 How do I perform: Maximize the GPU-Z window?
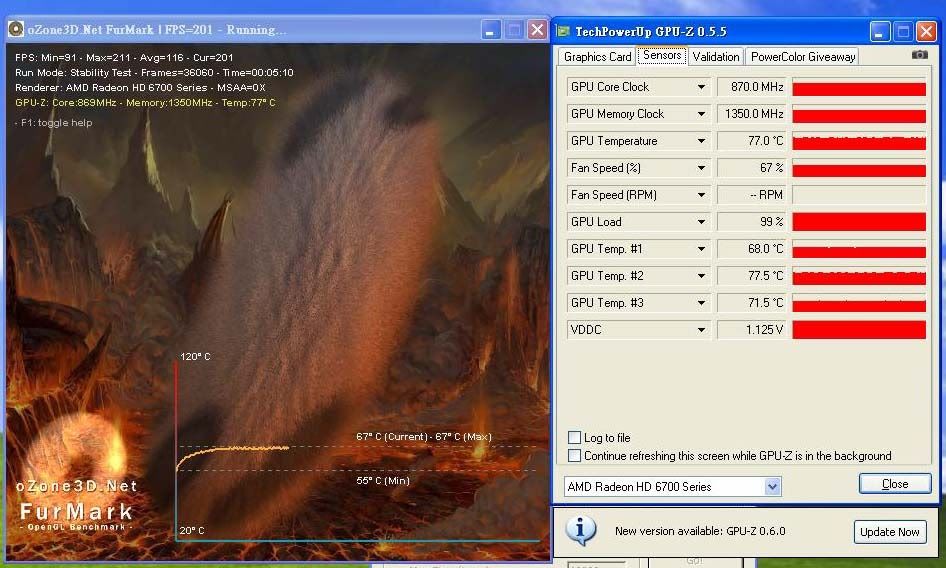(903, 31)
